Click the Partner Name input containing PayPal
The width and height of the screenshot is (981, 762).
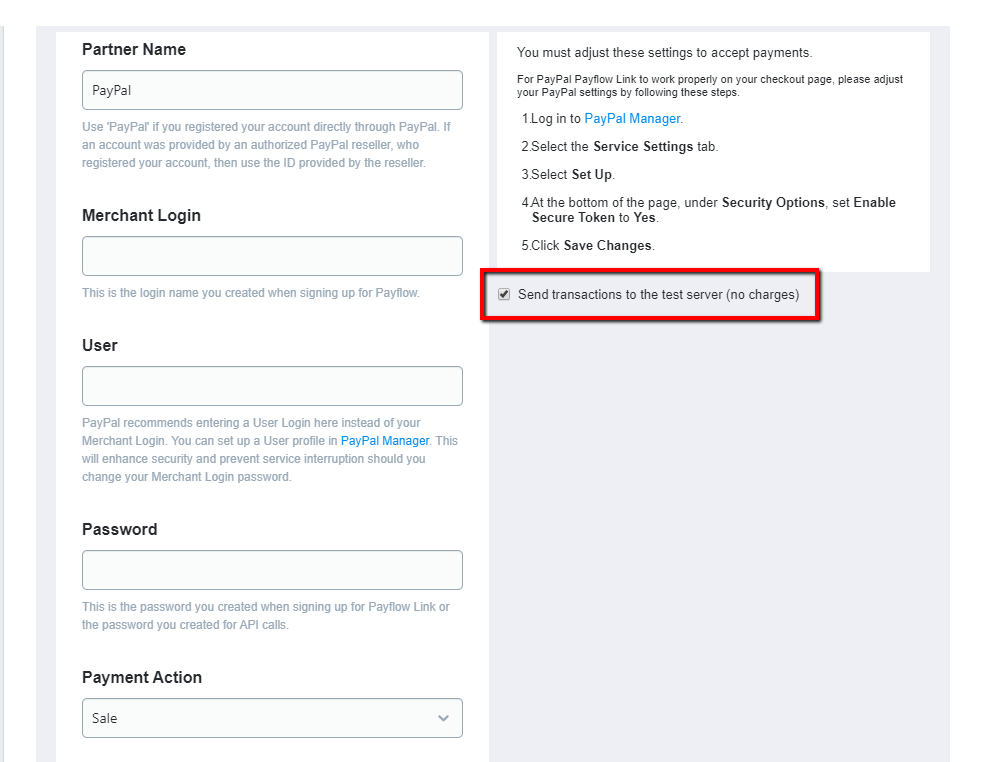click(x=272, y=90)
